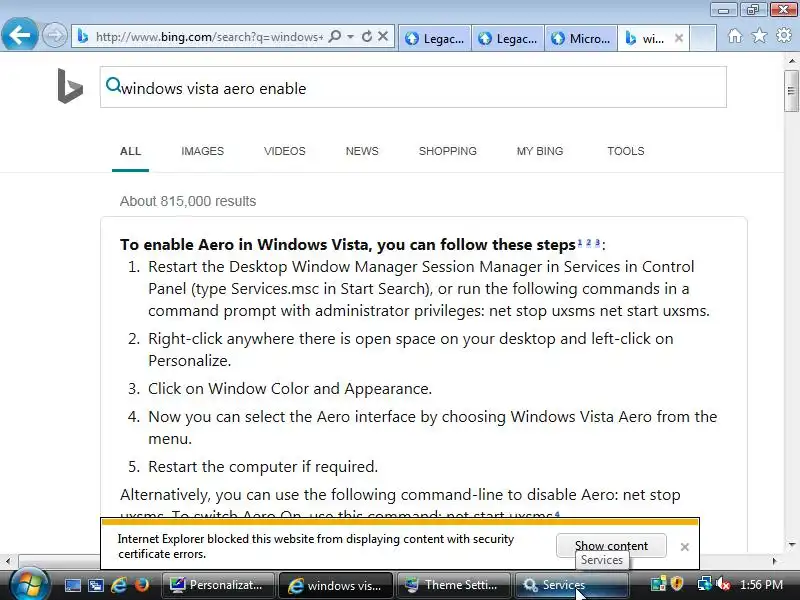Open the address bar dropdown arrow
This screenshot has height=600, width=800.
[x=351, y=37]
